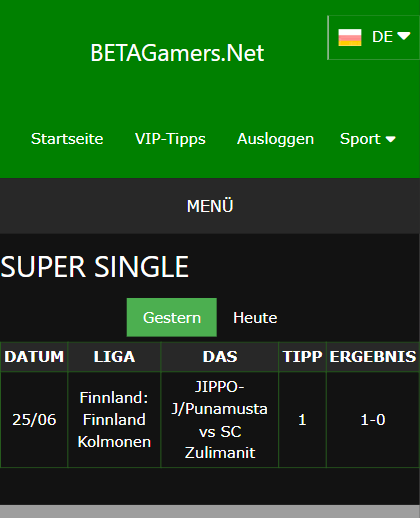420x518 pixels.
Task: Click the LIGA column header
Action: click(114, 357)
